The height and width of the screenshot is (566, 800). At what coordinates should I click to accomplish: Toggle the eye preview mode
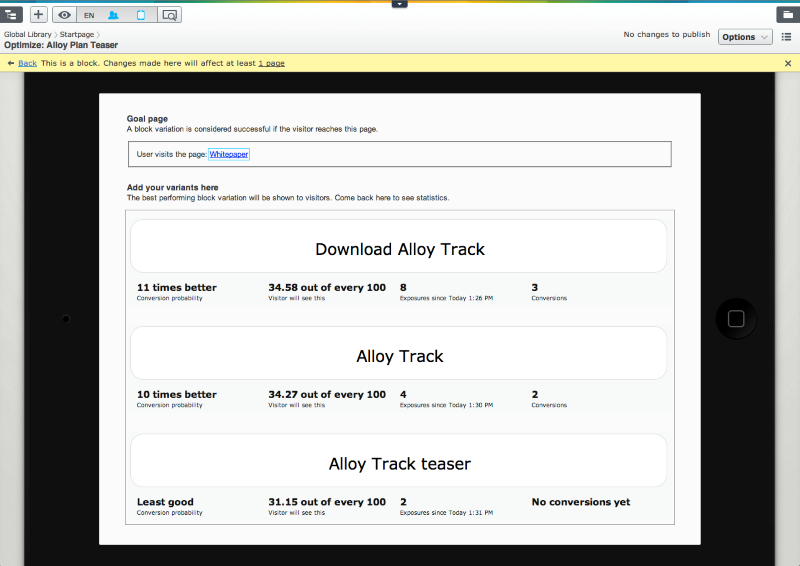pyautogui.click(x=65, y=15)
